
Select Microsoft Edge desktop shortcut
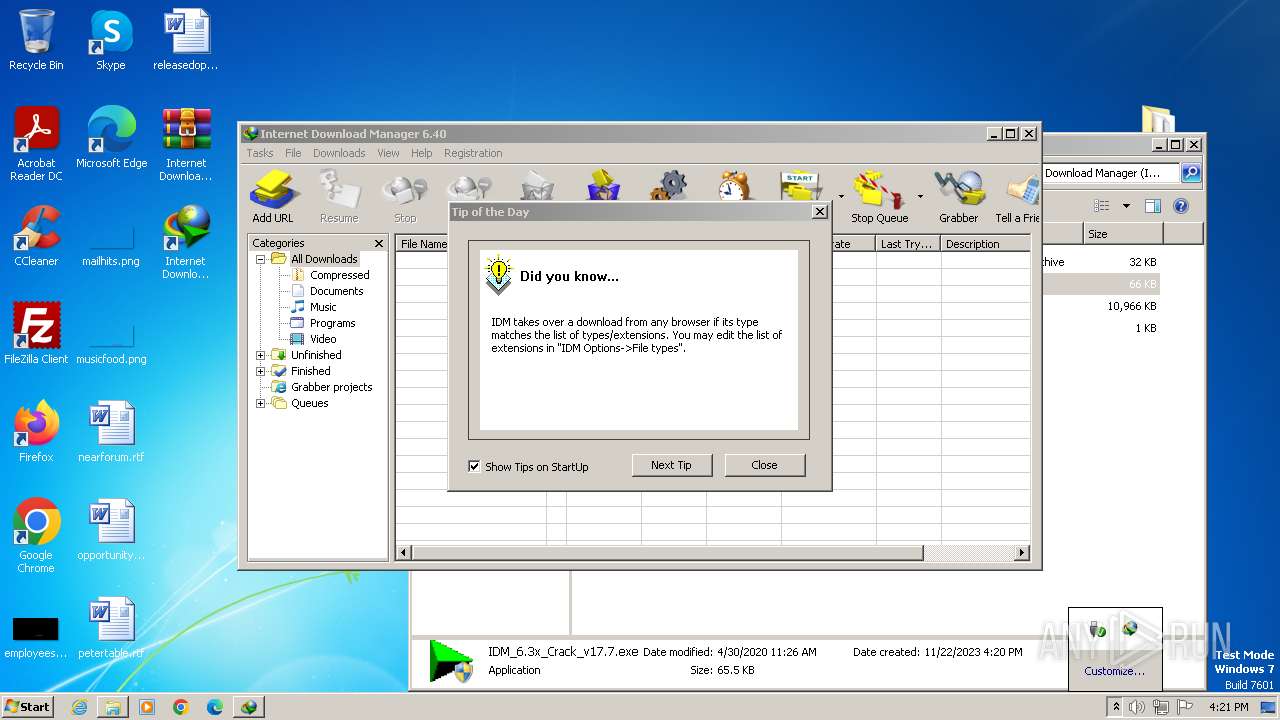pos(111,138)
